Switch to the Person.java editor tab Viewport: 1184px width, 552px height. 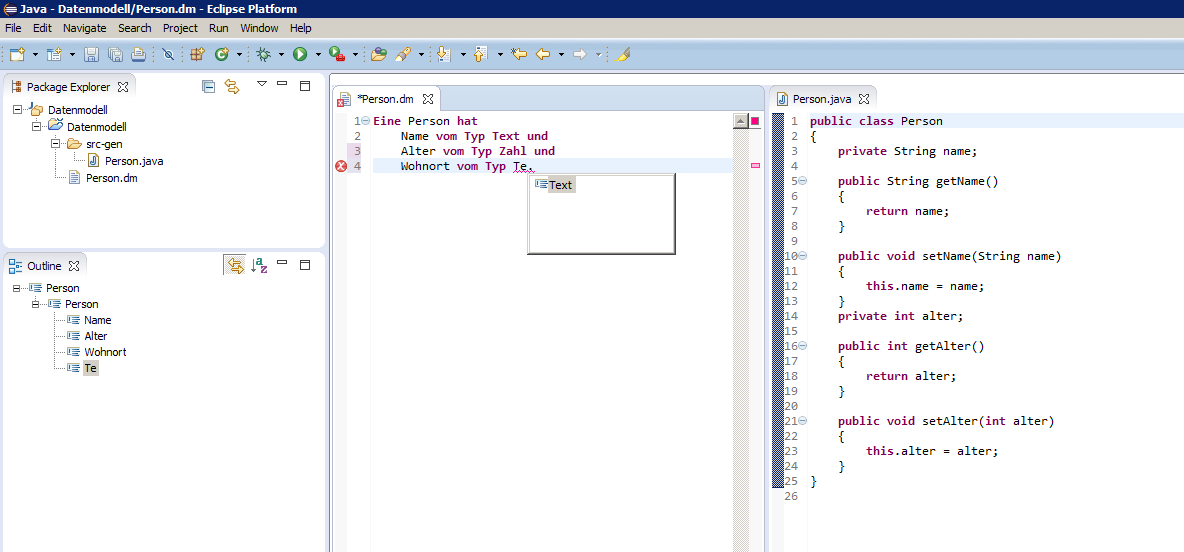click(x=821, y=99)
